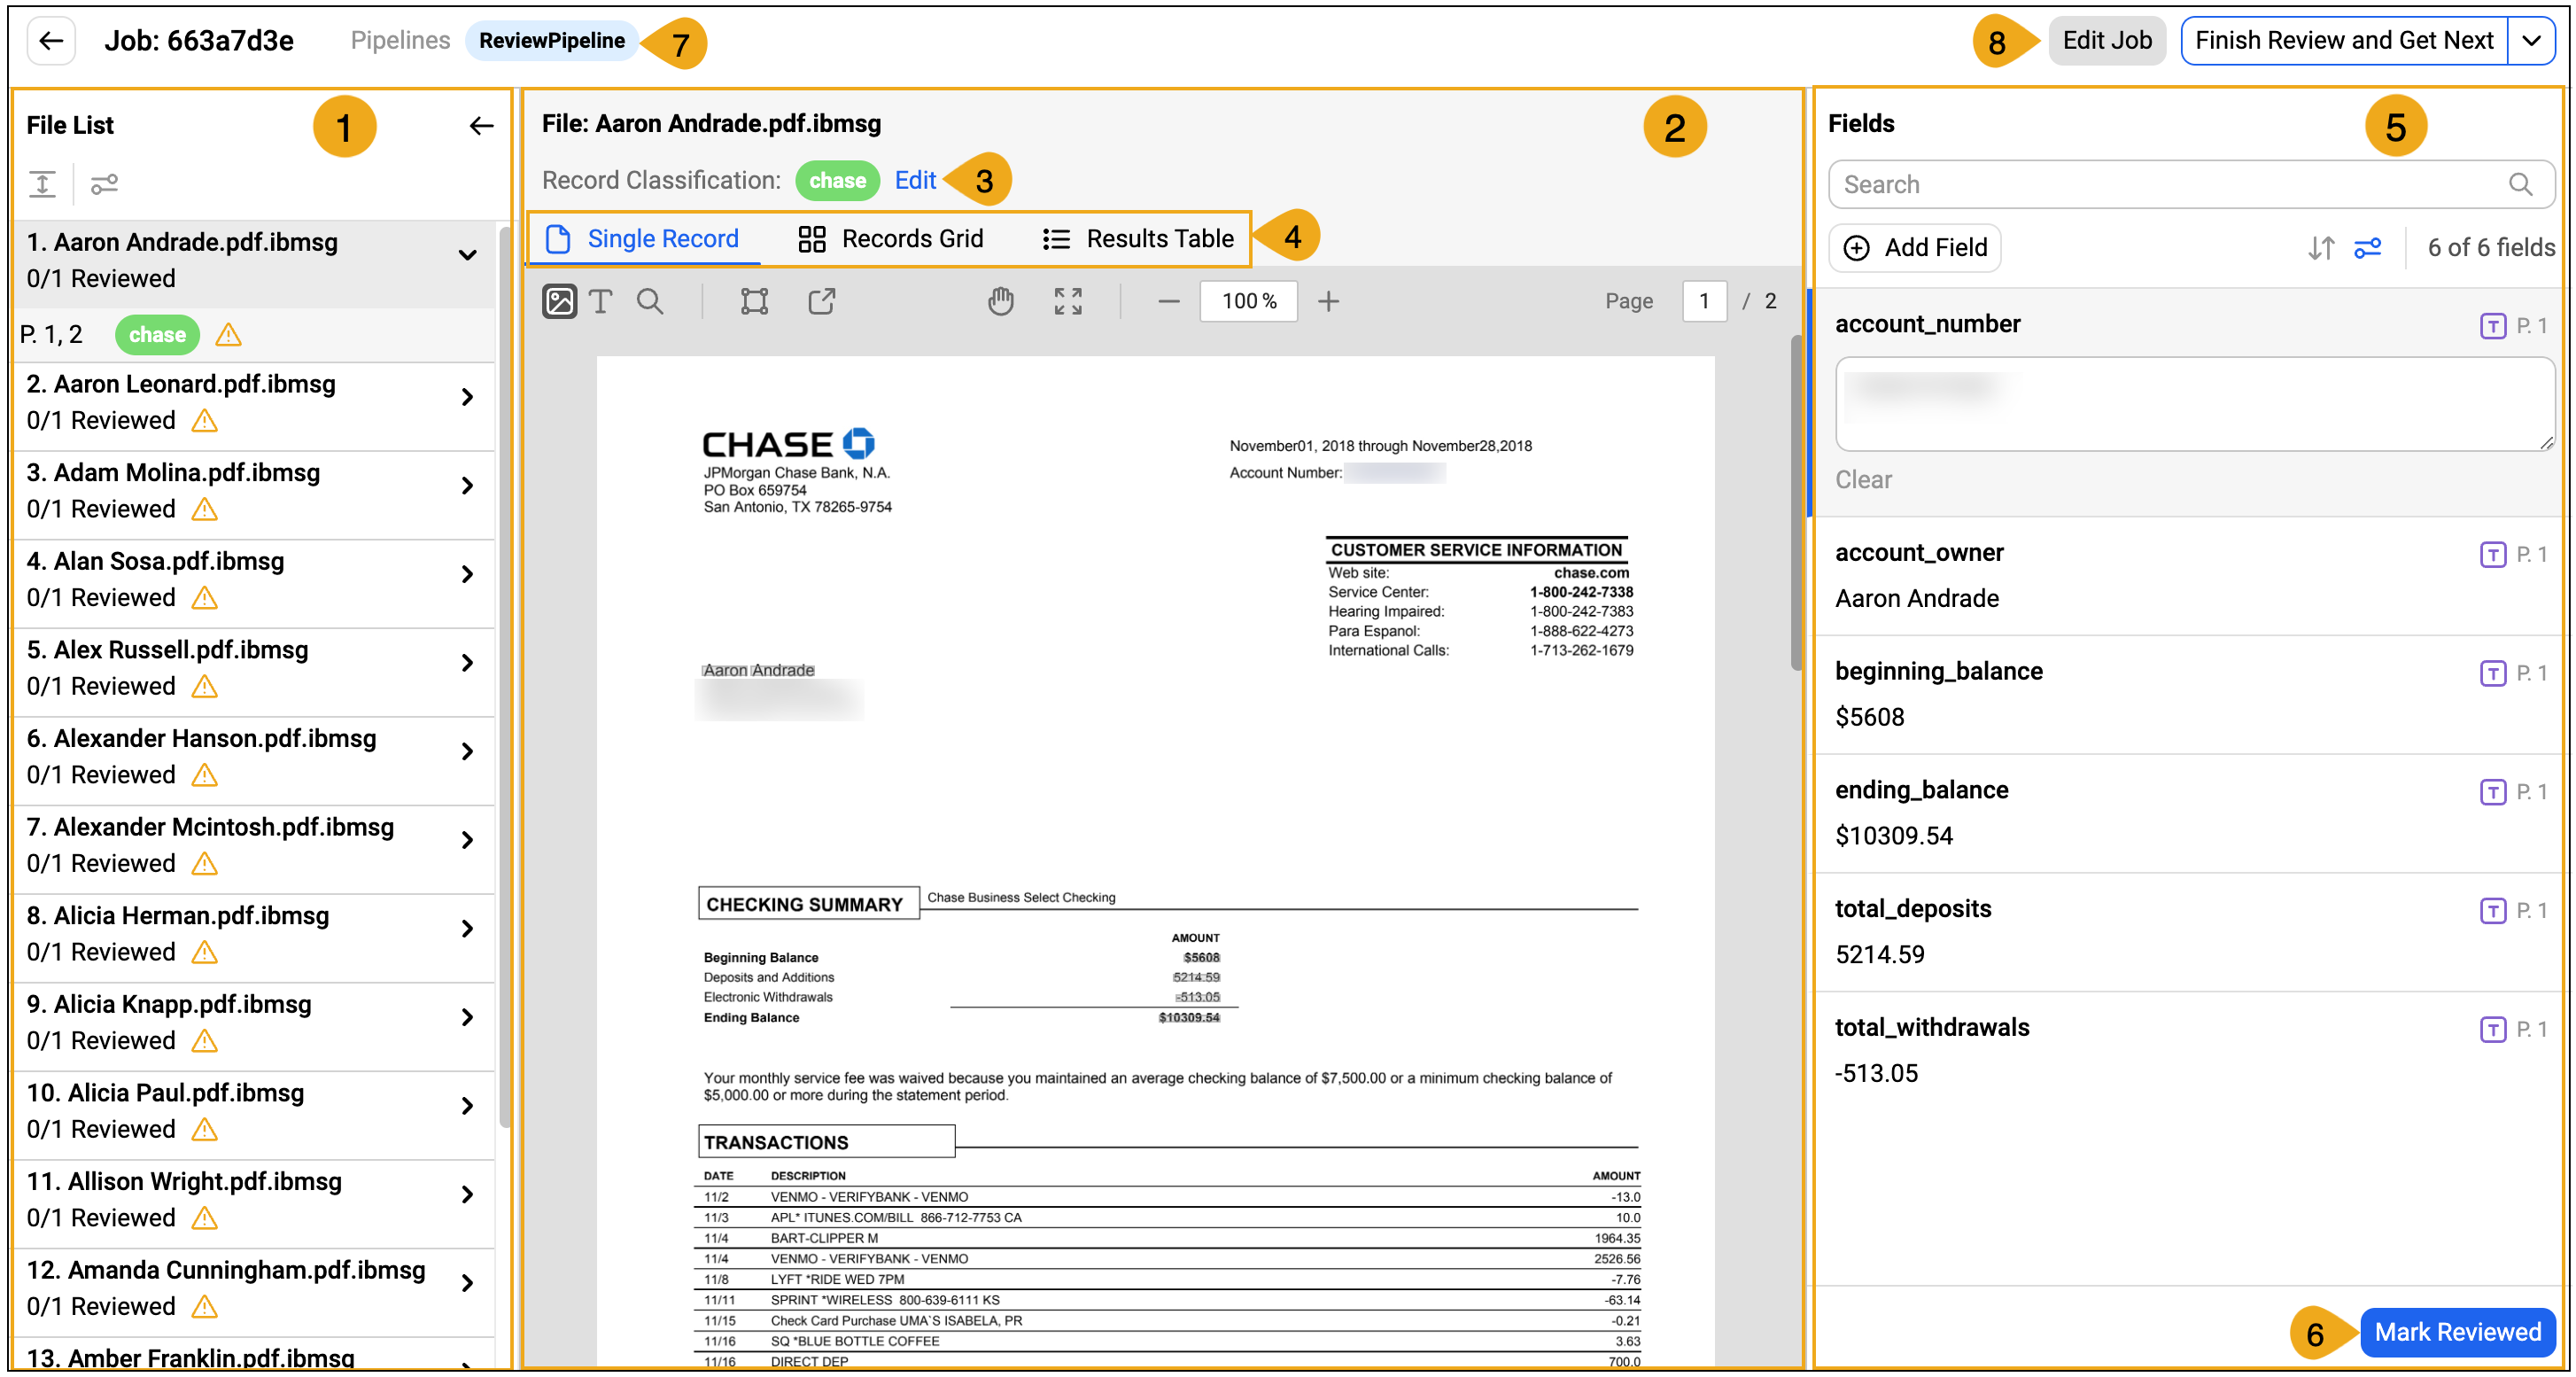The image size is (2576, 1377).
Task: Toggle the filter icon in the File List header
Action: 104,184
